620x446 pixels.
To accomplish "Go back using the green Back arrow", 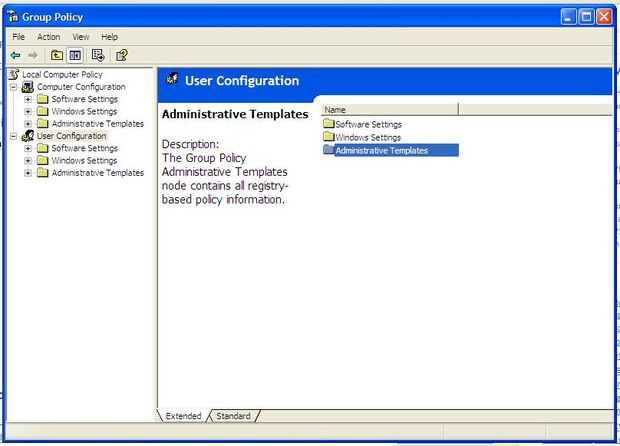I will [15, 55].
